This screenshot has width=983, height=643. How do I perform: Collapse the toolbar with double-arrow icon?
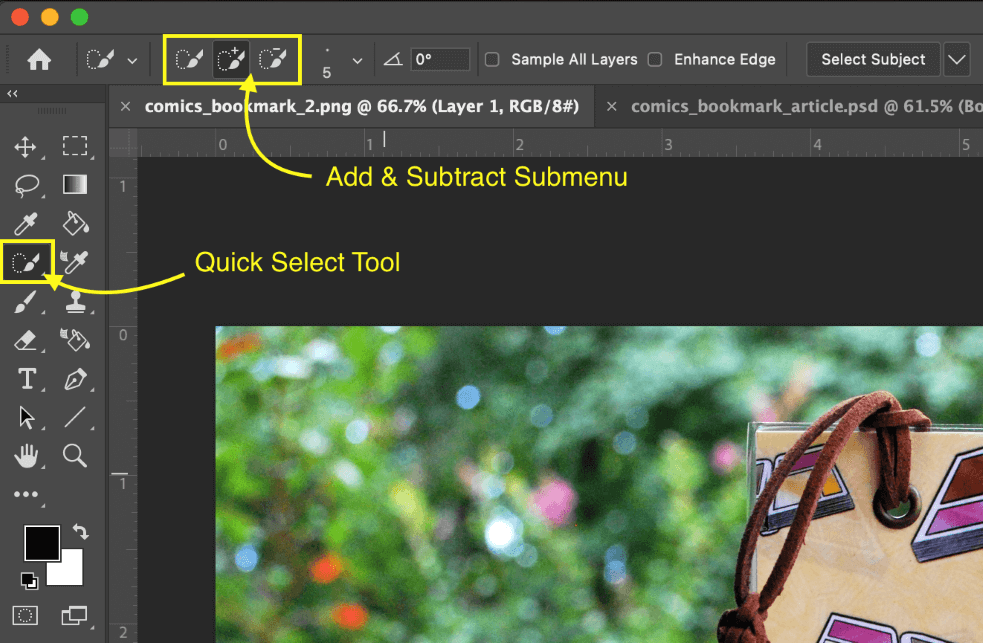(13, 93)
